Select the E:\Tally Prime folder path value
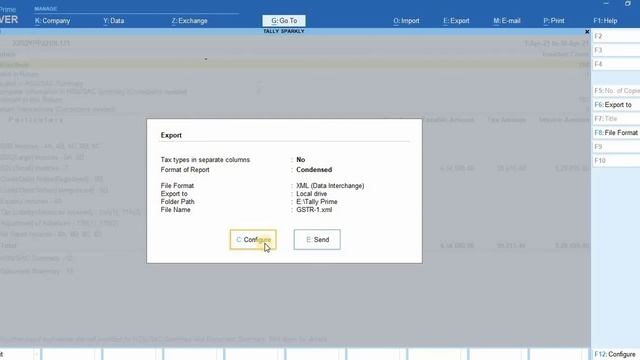Viewport: 640px width, 360px height. [317, 202]
